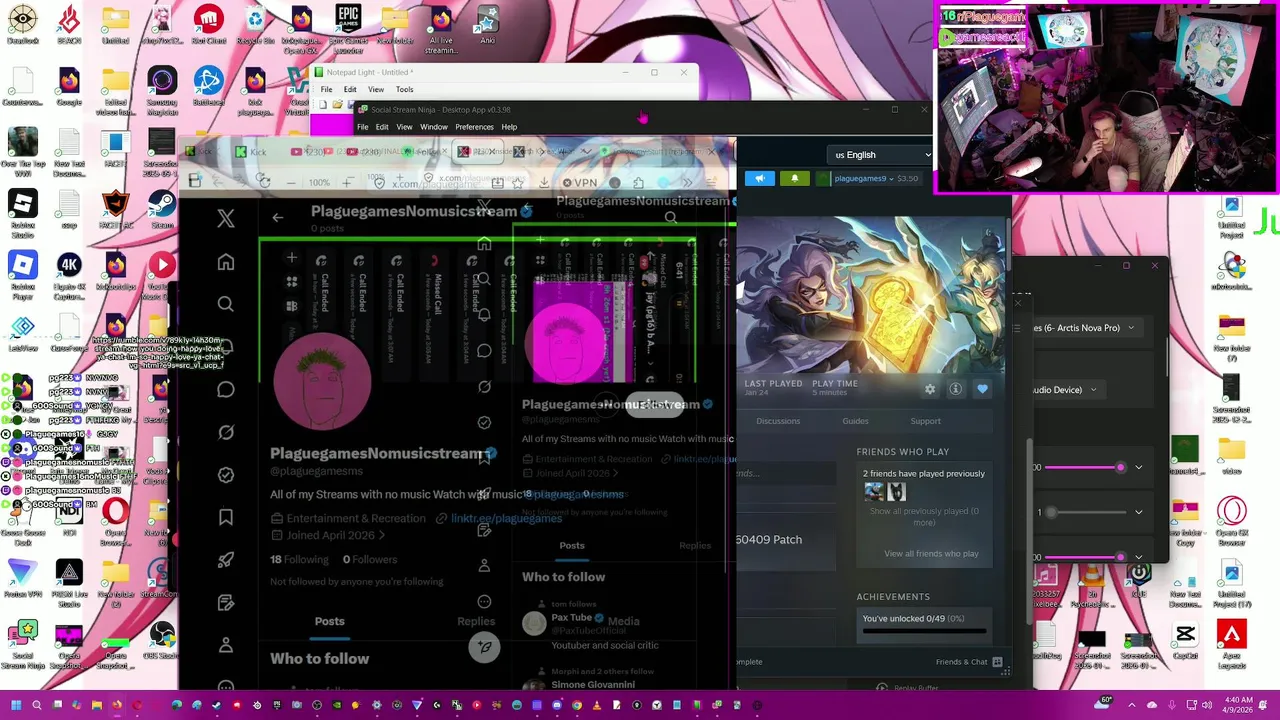The width and height of the screenshot is (1280, 720).
Task: Select CapCut desktop icon
Action: [x=1185, y=641]
